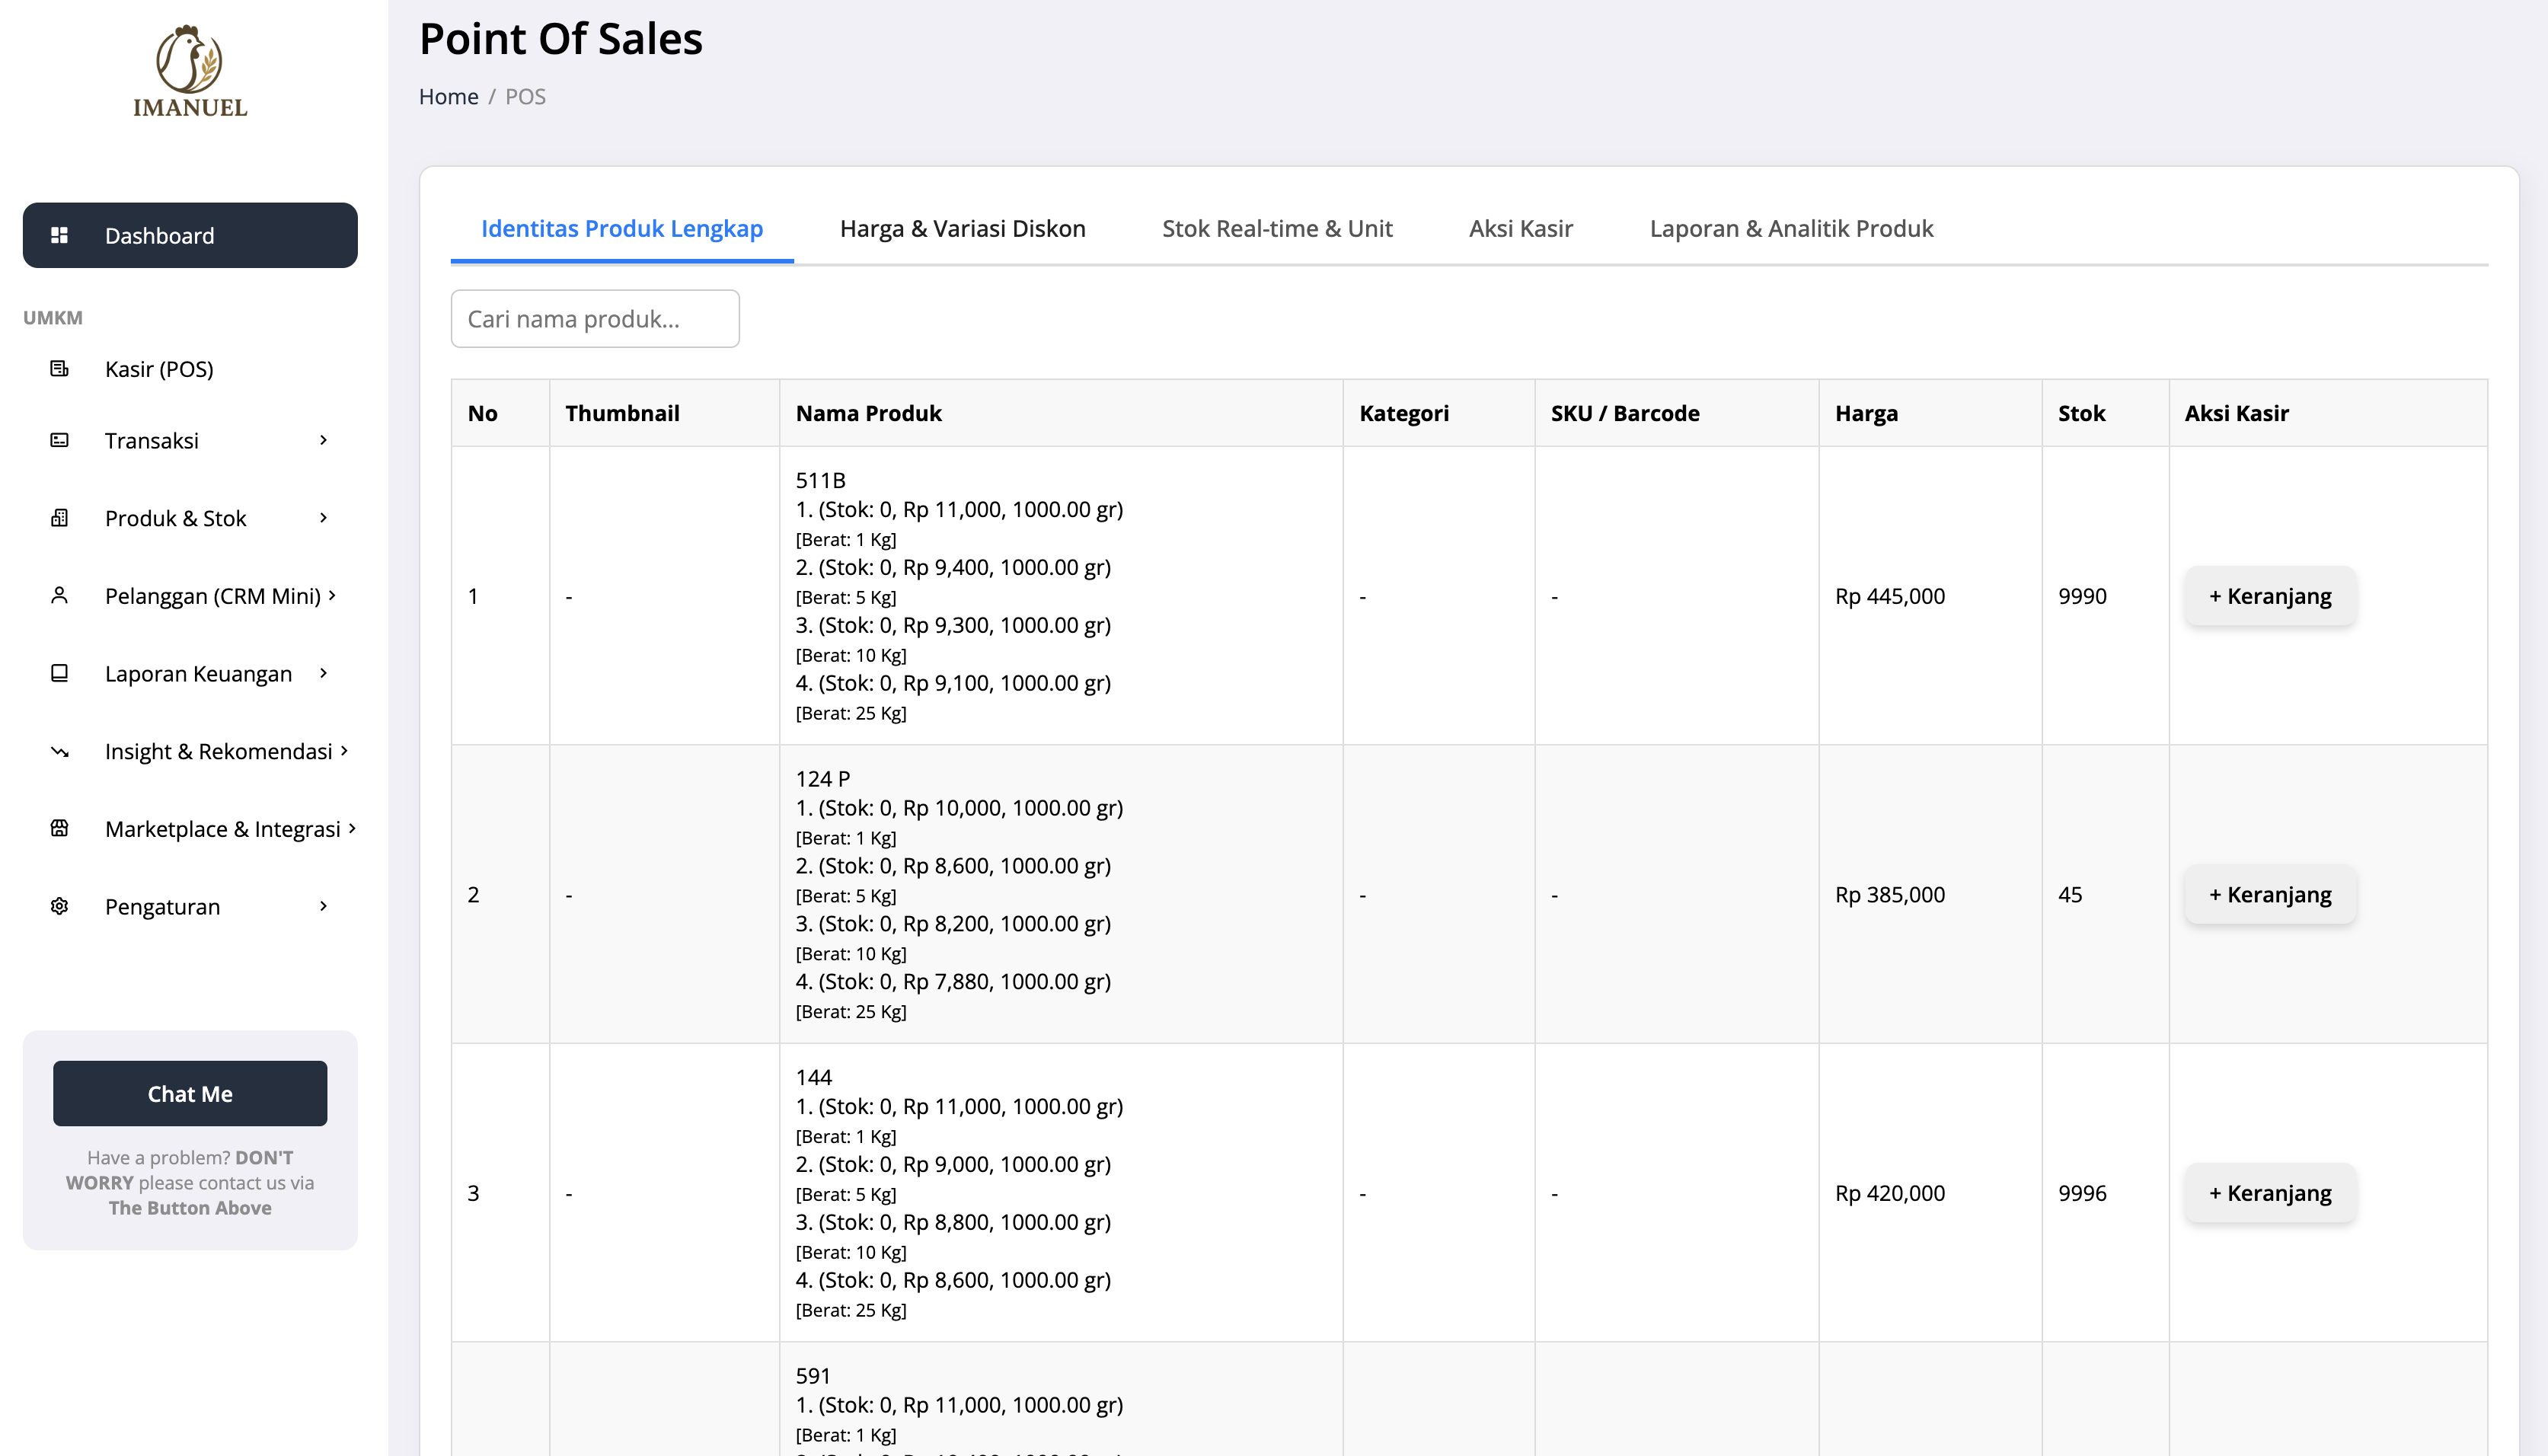Expand the Marketplace & Integrasi chevron

click(352, 828)
